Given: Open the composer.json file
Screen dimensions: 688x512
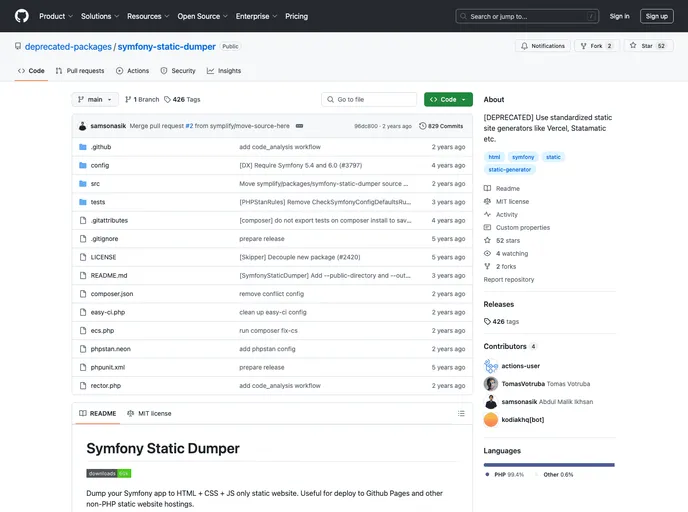Looking at the screenshot, I should pos(112,294).
